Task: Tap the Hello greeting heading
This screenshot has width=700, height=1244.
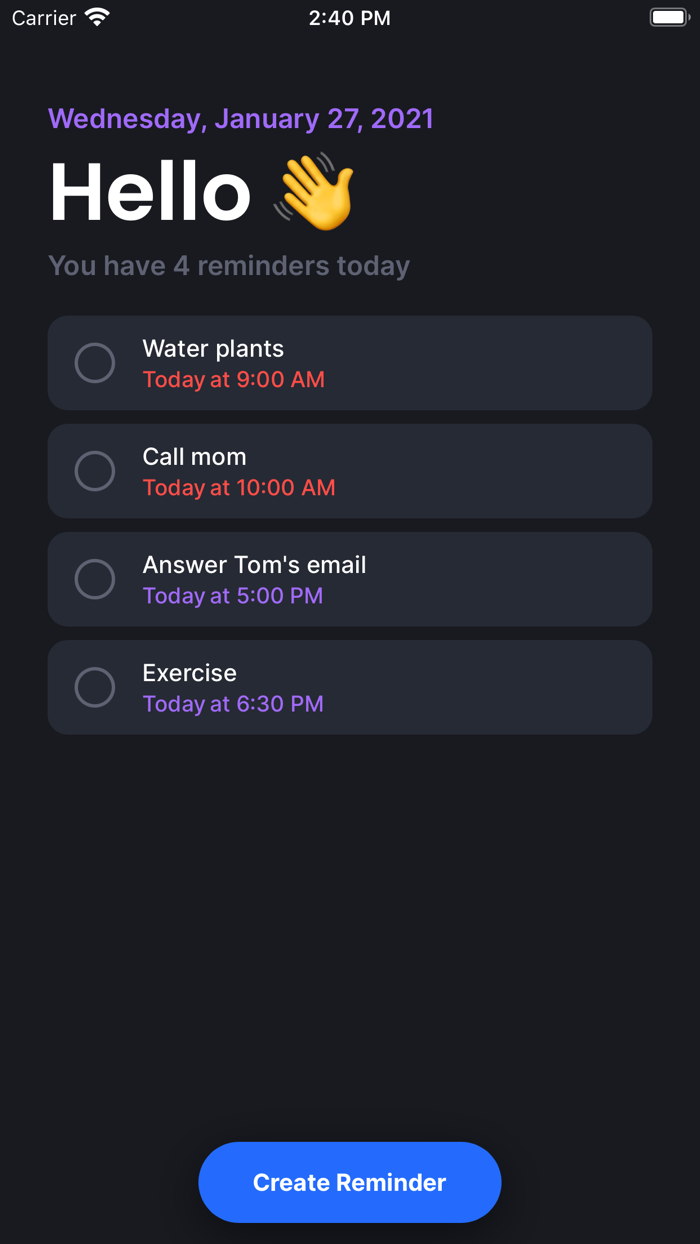Action: point(150,192)
